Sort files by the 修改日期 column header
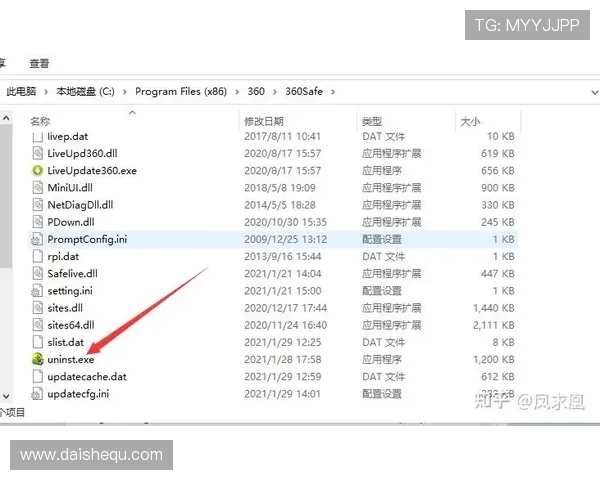Viewport: 600px width, 480px height. [264, 122]
